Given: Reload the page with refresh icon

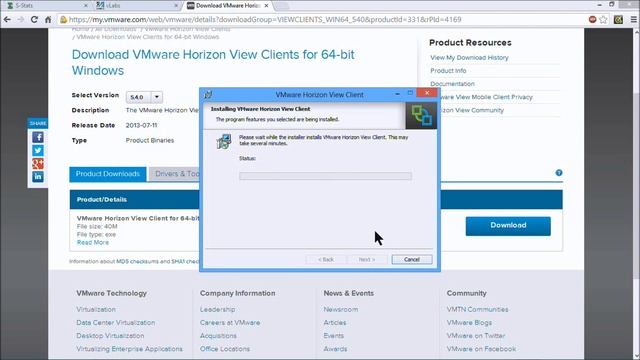Looking at the screenshot, I should [34, 19].
